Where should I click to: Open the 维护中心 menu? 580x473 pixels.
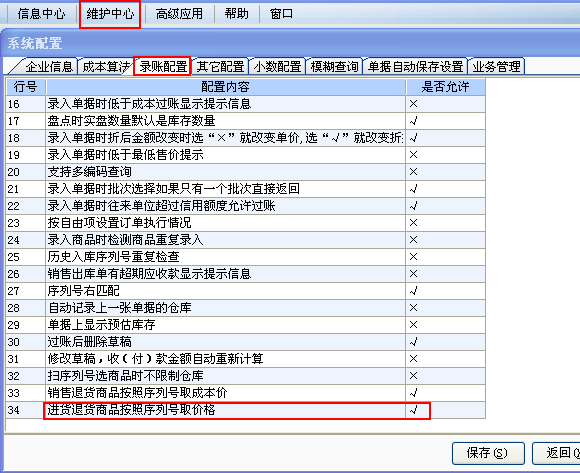pyautogui.click(x=110, y=14)
